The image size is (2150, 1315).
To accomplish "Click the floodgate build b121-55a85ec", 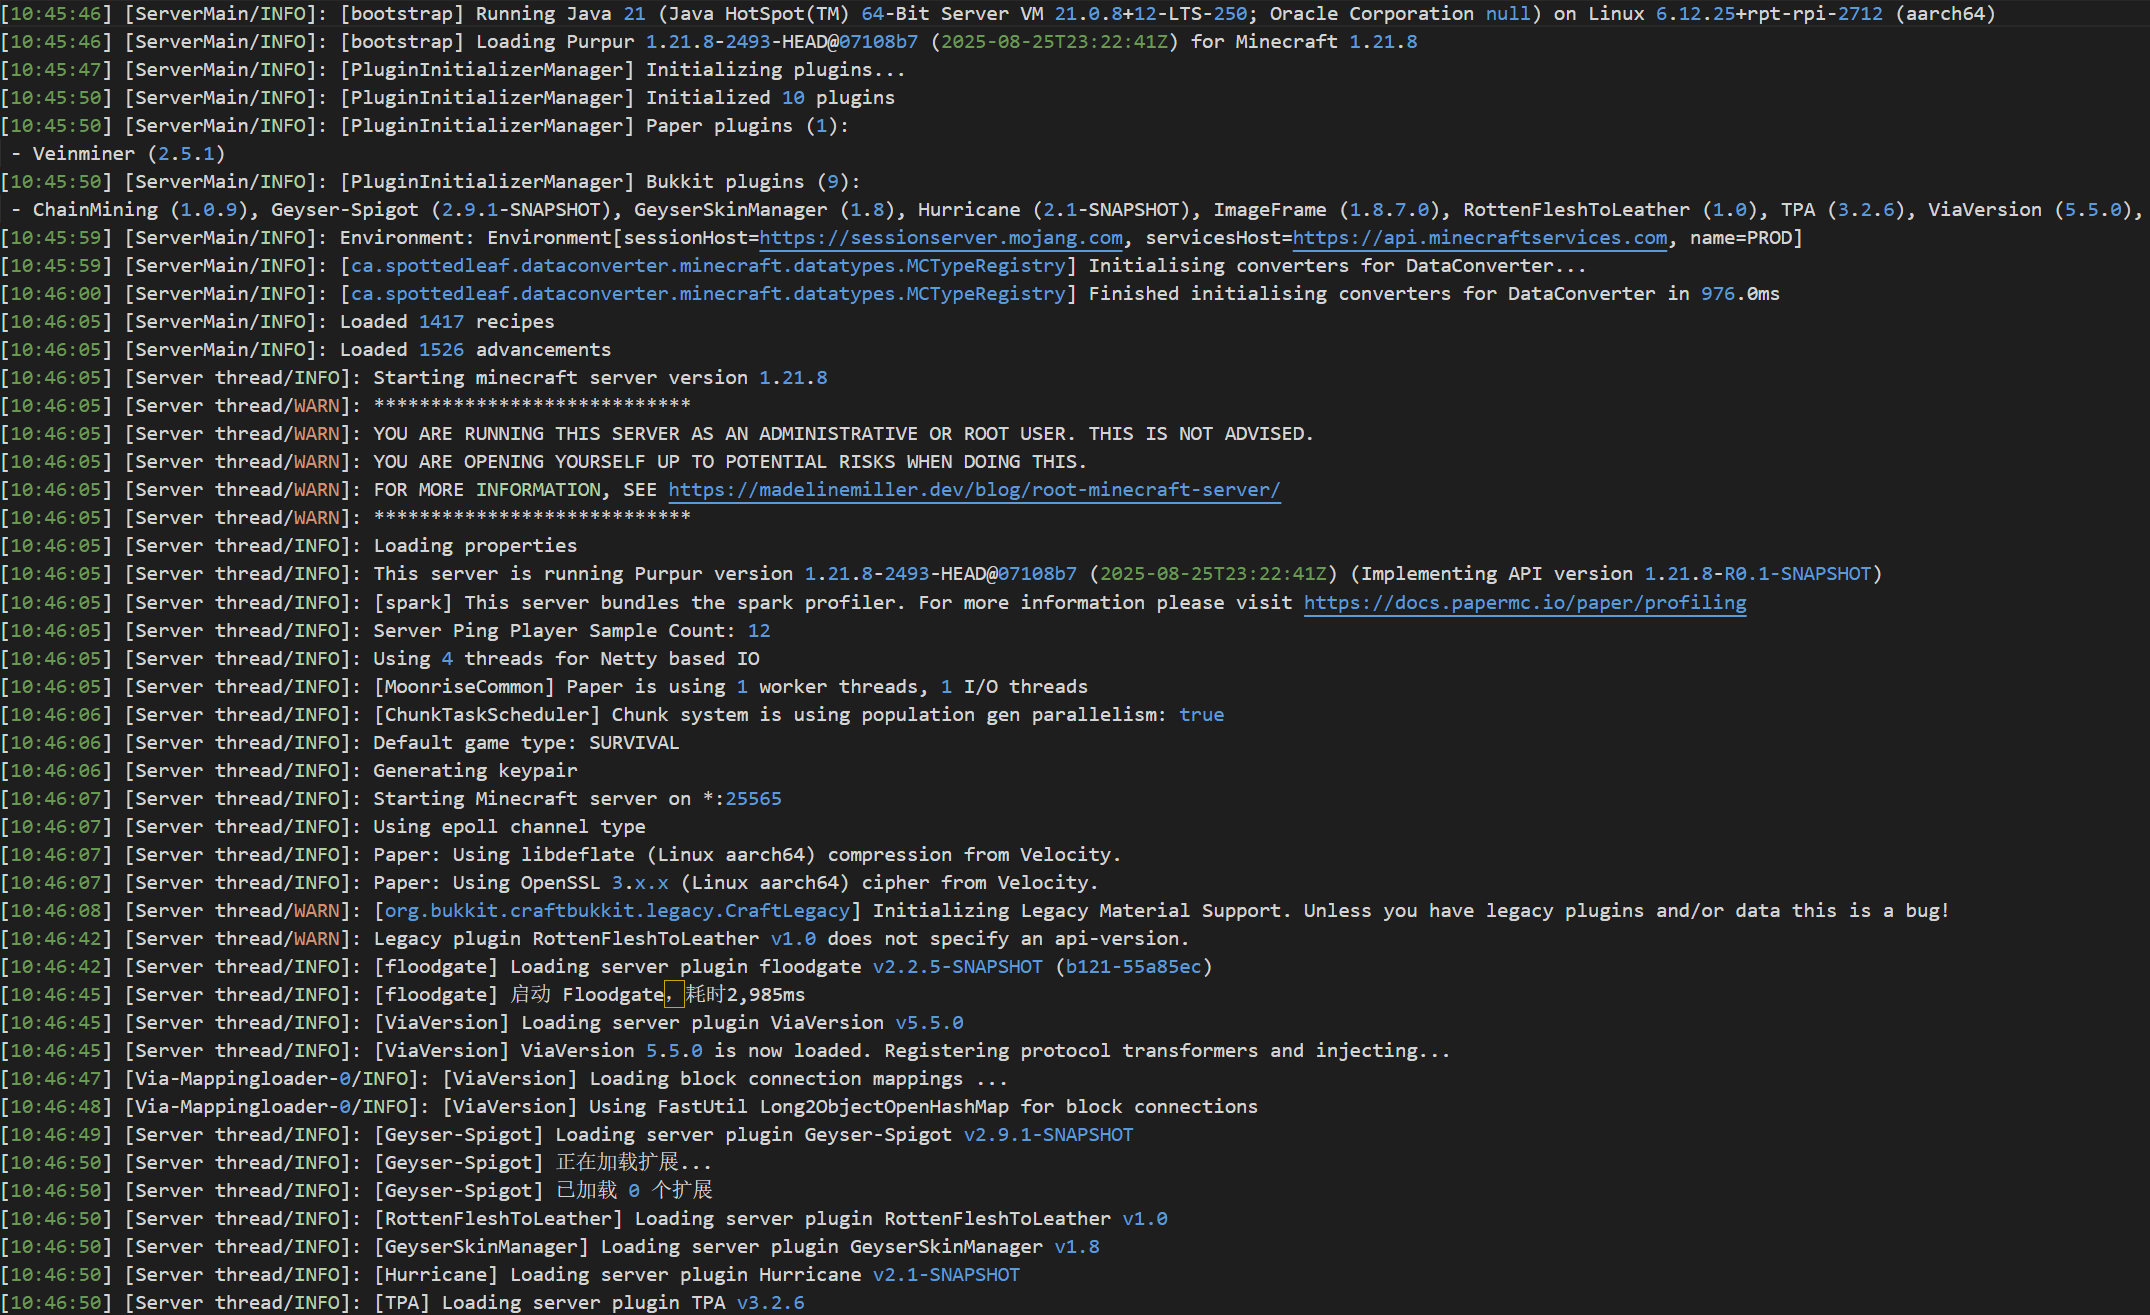I will (1133, 967).
